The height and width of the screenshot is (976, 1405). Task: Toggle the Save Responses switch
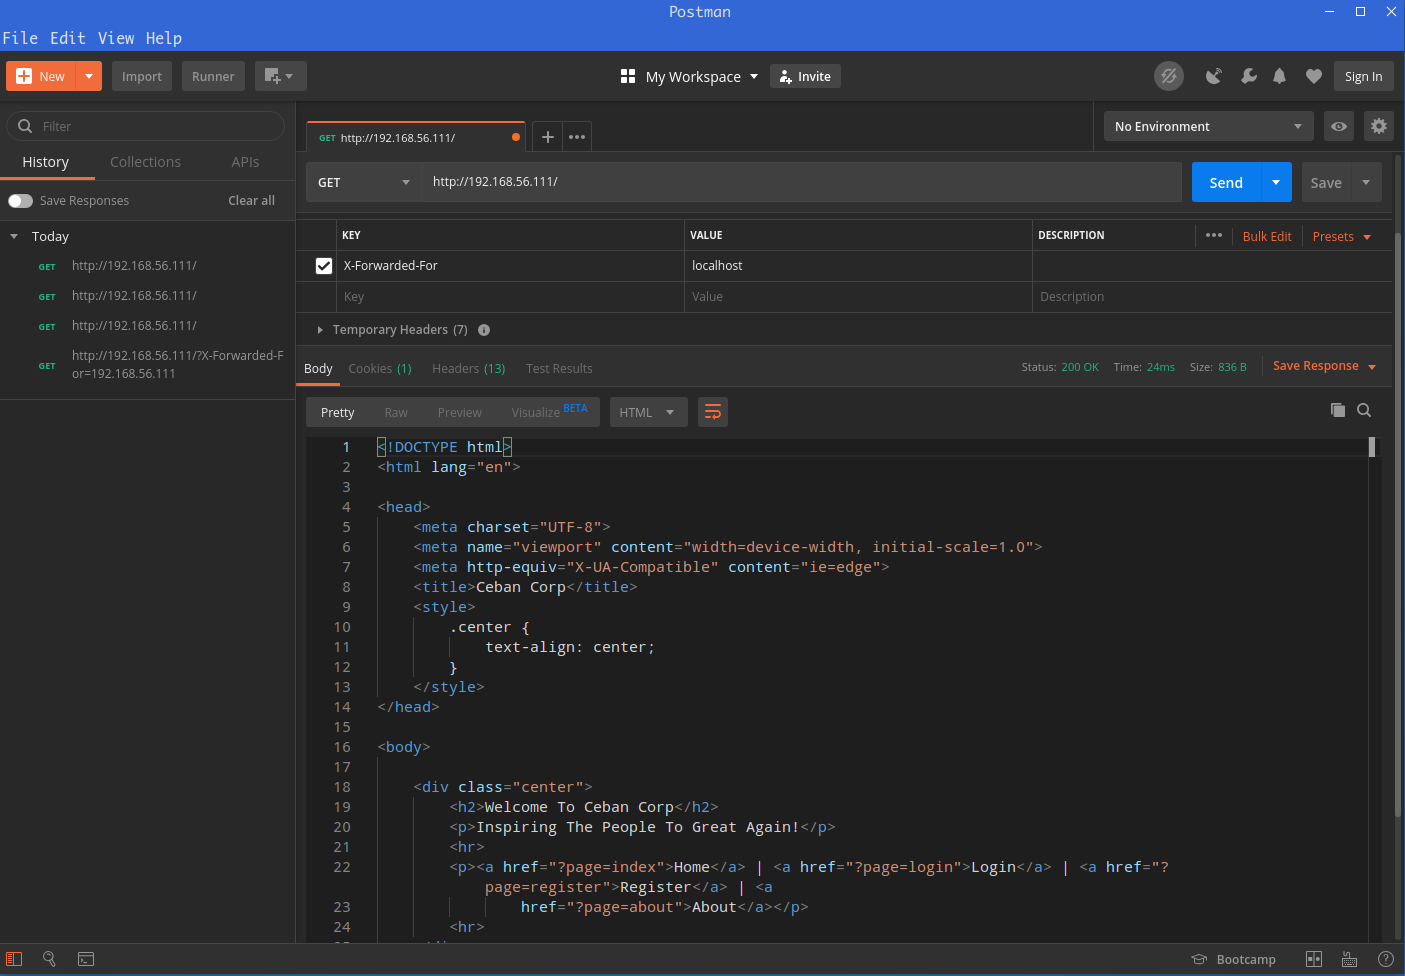pyautogui.click(x=21, y=201)
